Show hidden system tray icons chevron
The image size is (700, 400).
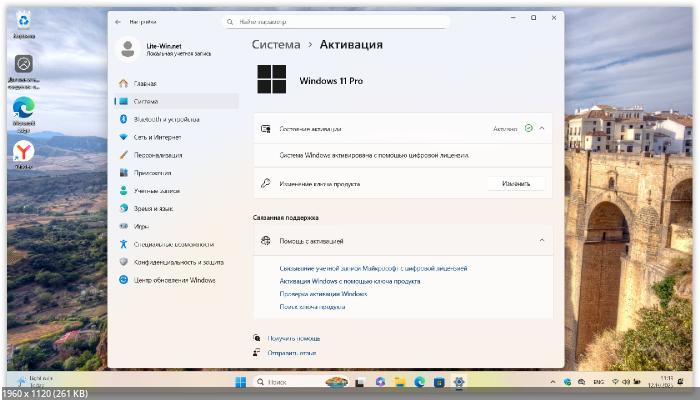click(x=553, y=382)
